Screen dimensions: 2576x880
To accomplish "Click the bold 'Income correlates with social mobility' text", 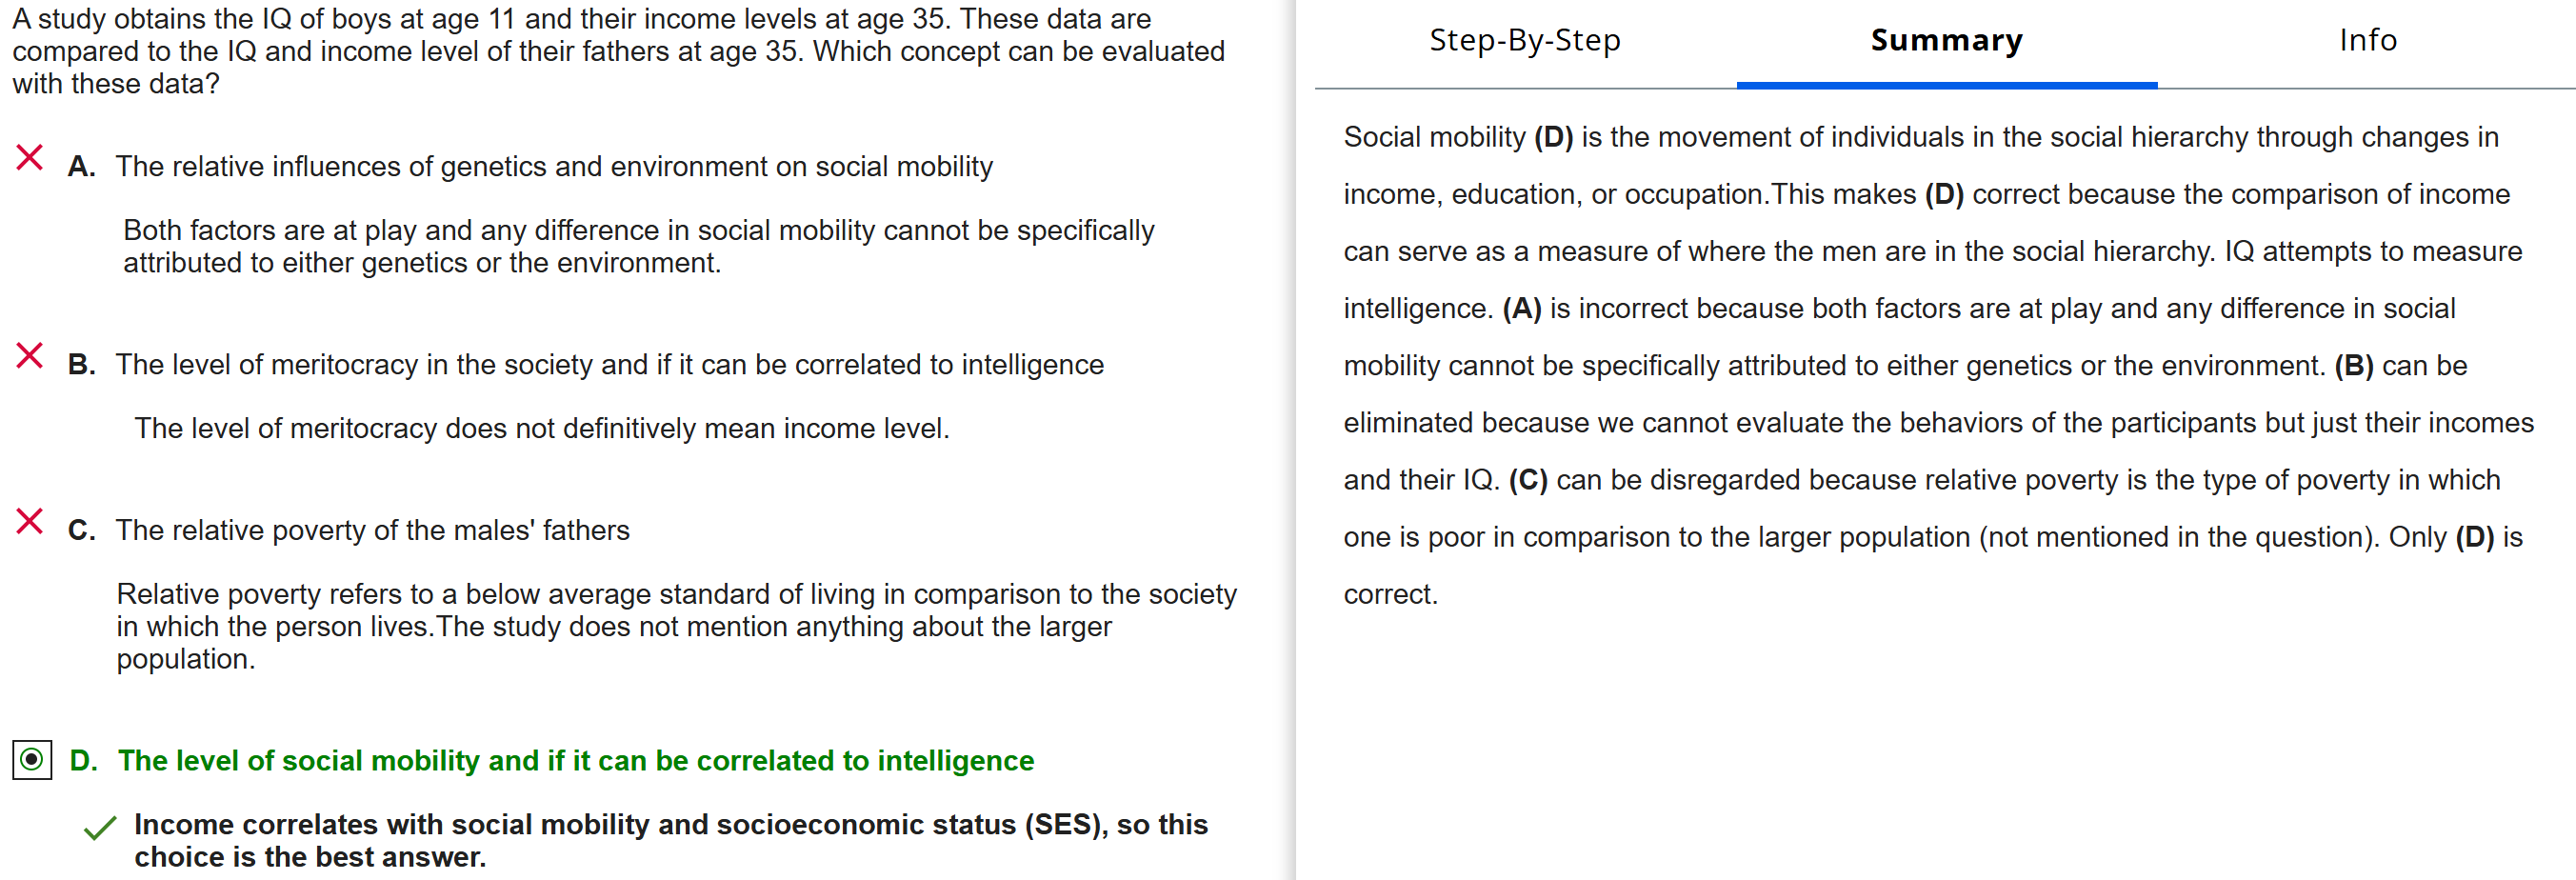I will pos(670,841).
